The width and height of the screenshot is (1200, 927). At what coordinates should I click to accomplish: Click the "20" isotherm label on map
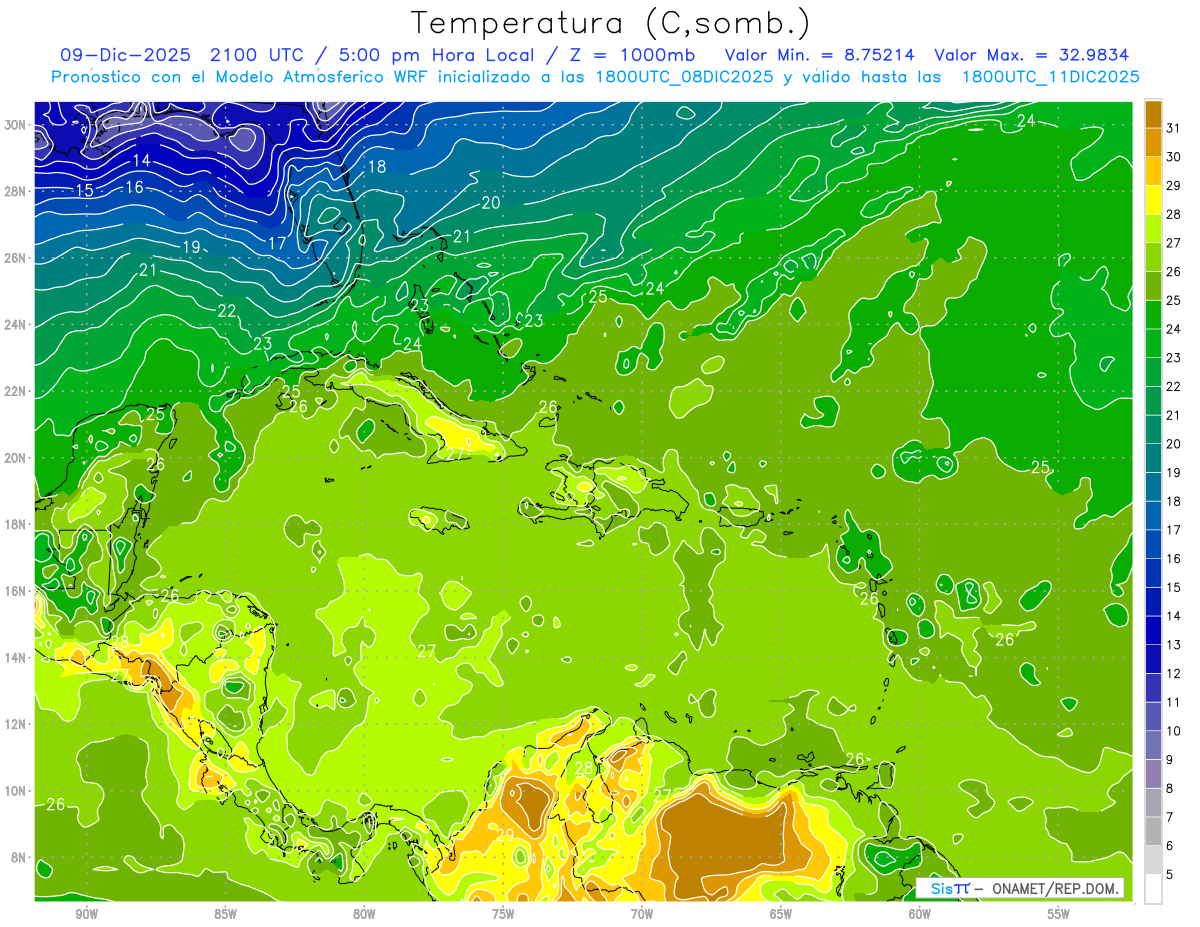coord(491,203)
